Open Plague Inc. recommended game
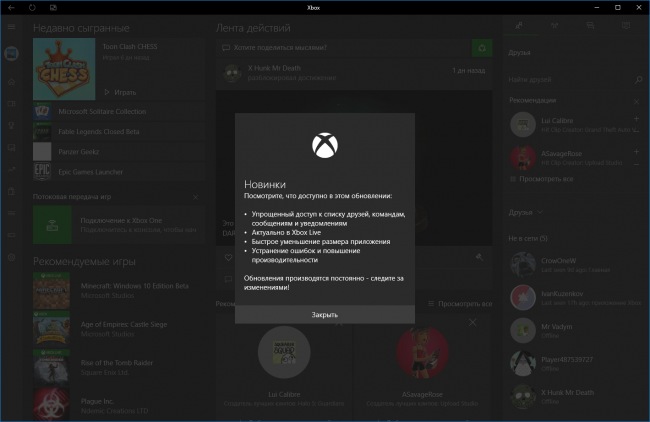The image size is (650, 422). [118, 405]
